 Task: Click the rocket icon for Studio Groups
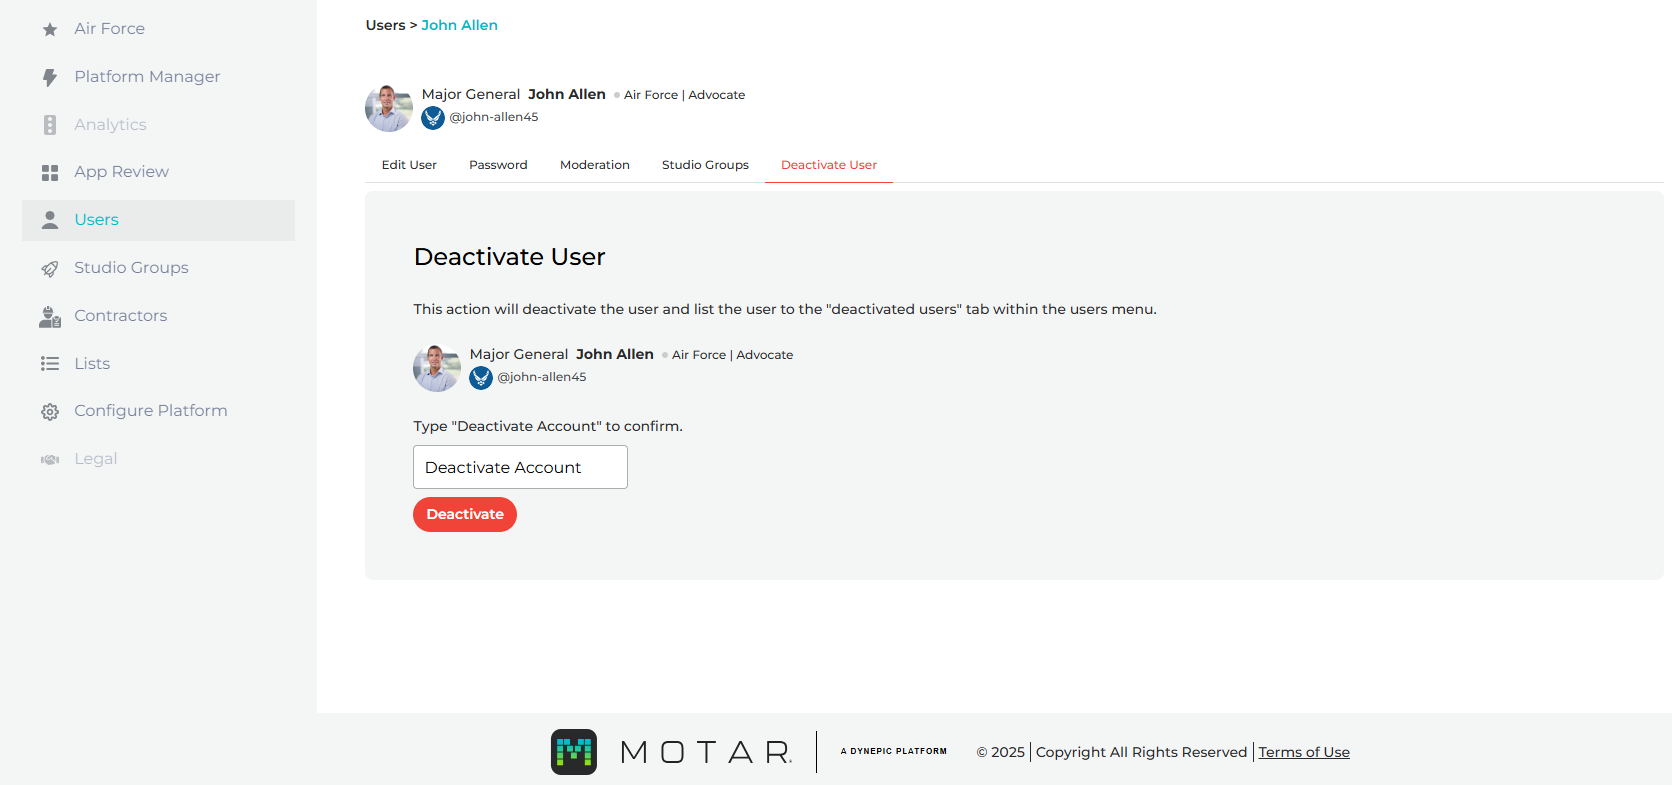pos(50,268)
